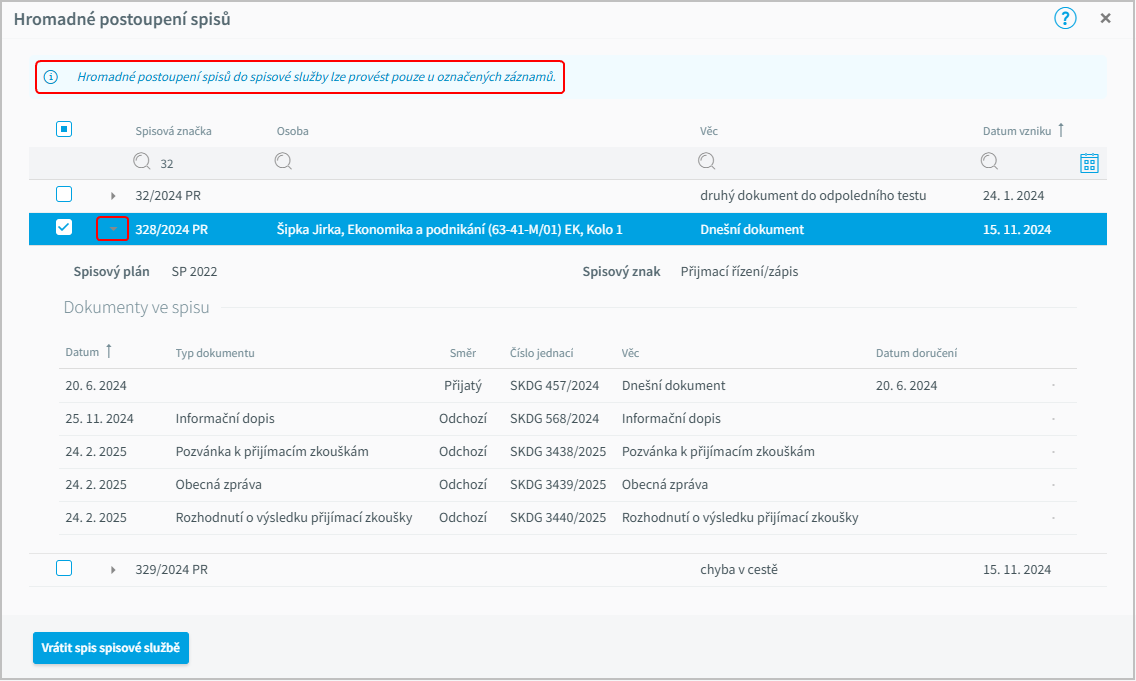The height and width of the screenshot is (681, 1136).
Task: Click search icon in Spisová značka filter
Action: click(x=142, y=161)
